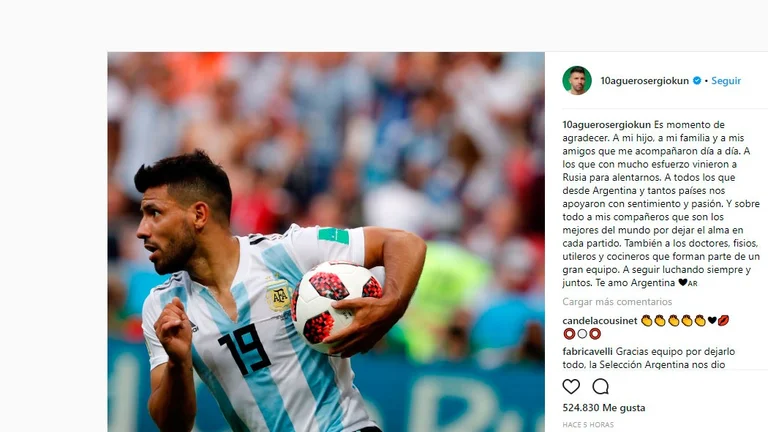This screenshot has width=768, height=432.
Task: Follow the account with Seguir
Action: 726,81
